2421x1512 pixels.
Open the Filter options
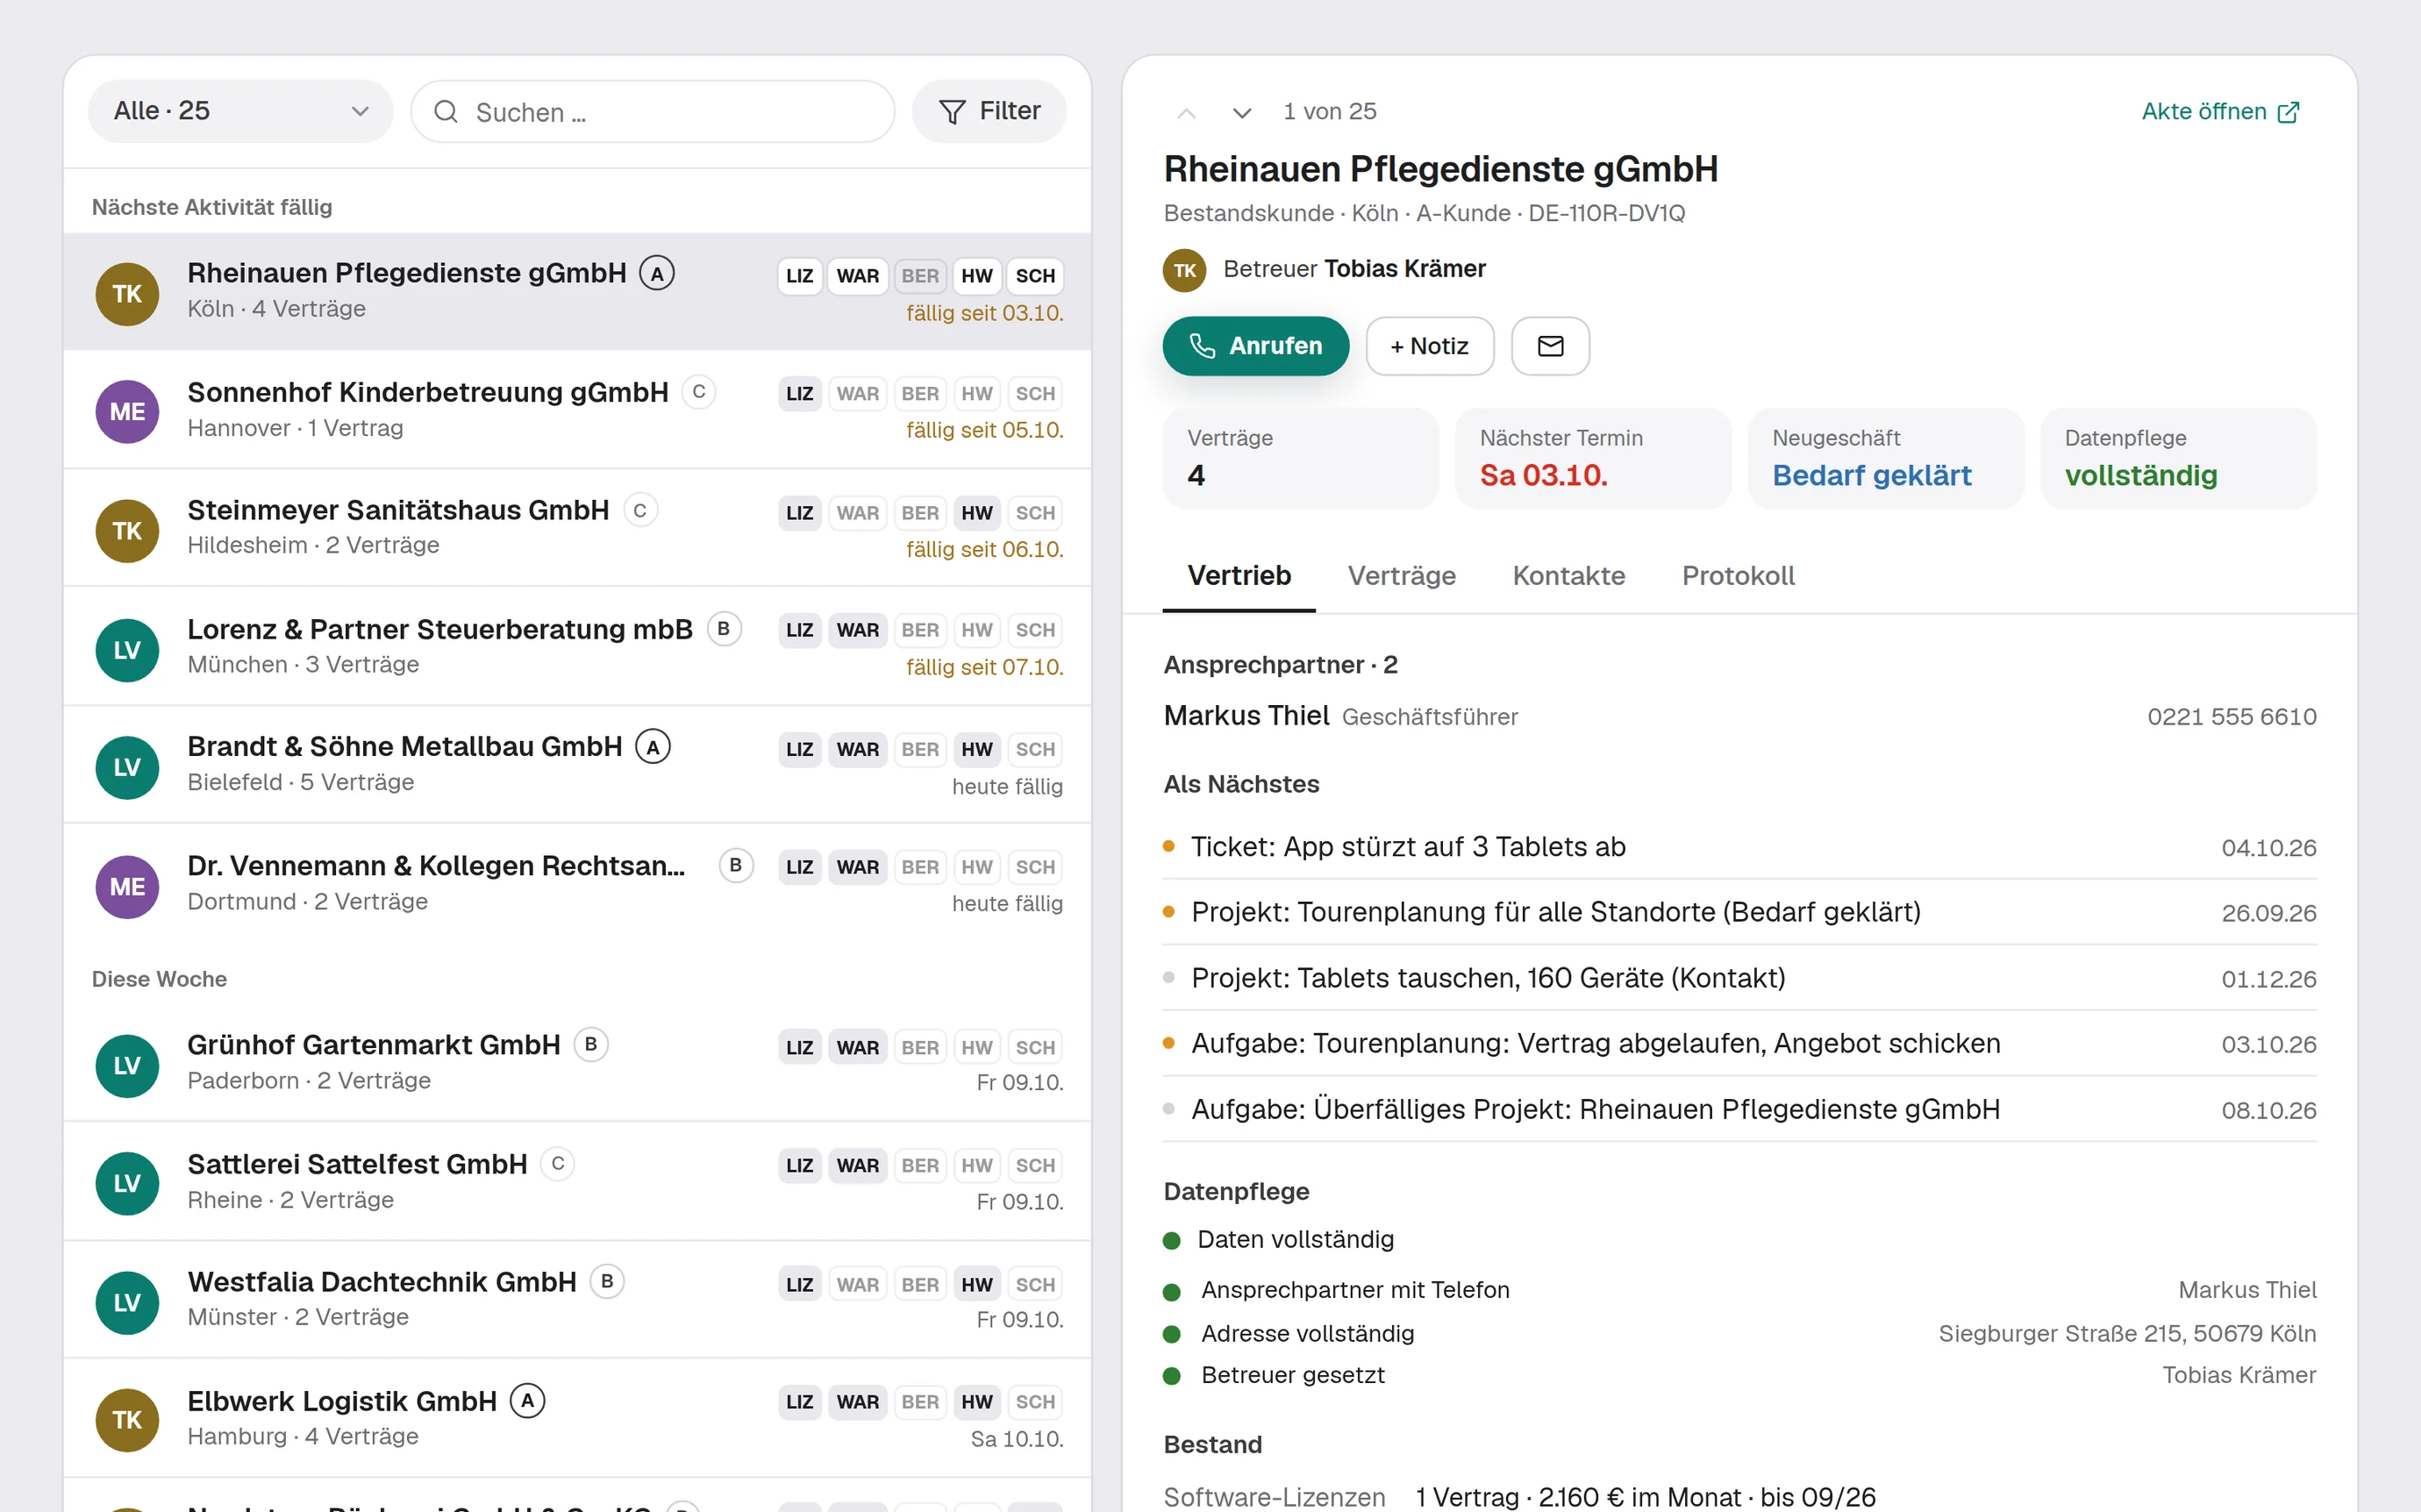[988, 111]
